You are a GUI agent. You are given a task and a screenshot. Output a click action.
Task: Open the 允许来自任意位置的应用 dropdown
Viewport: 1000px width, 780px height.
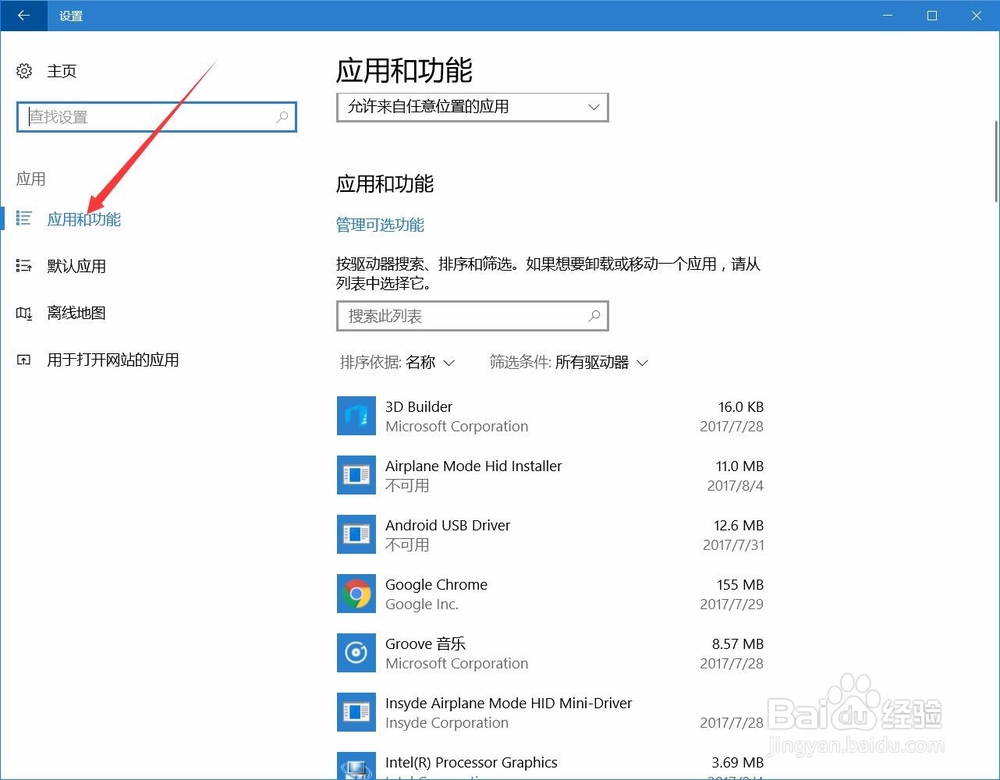[x=472, y=107]
